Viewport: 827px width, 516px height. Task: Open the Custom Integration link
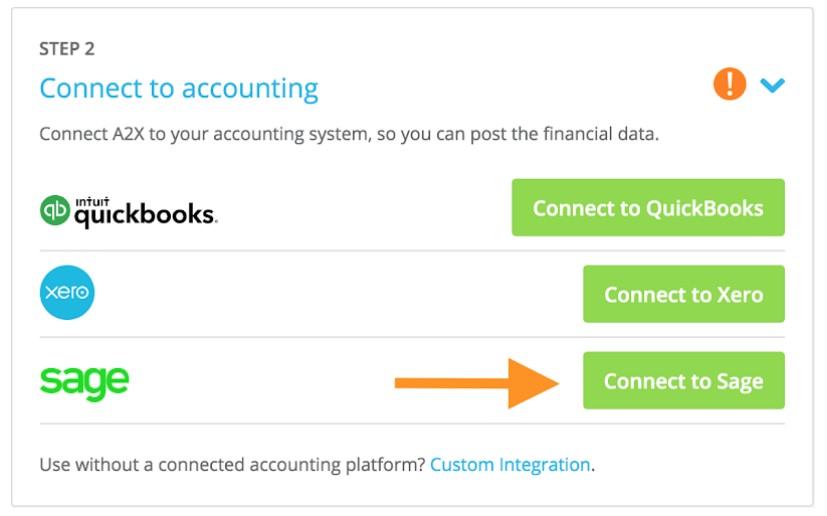tap(510, 465)
